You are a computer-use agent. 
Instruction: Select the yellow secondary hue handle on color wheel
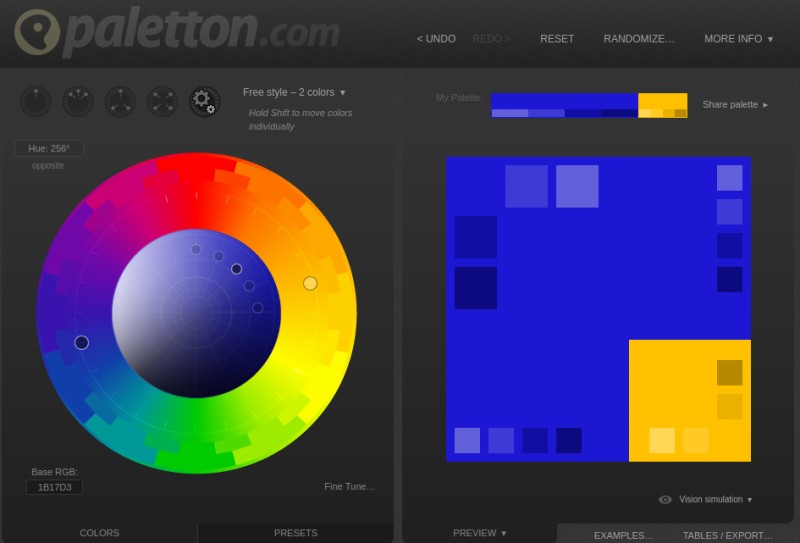(310, 283)
